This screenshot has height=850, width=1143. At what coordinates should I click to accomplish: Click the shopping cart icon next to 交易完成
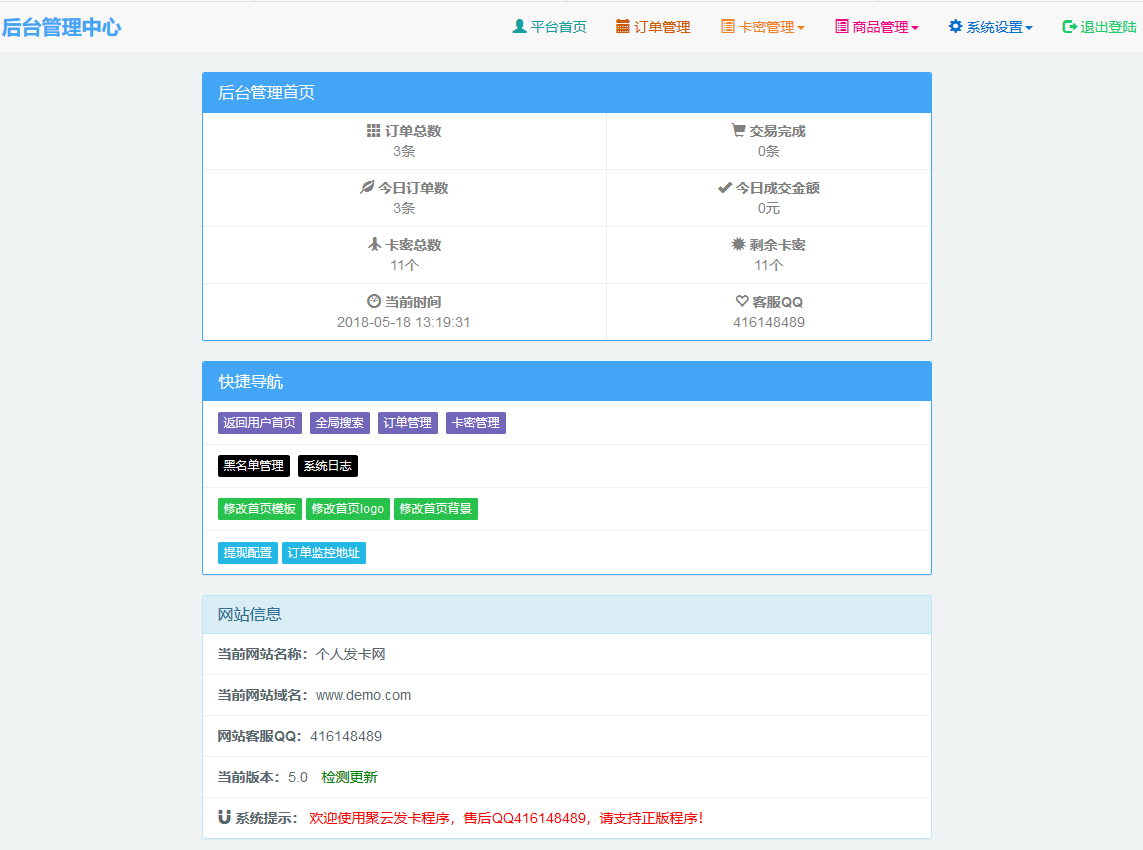(x=738, y=131)
